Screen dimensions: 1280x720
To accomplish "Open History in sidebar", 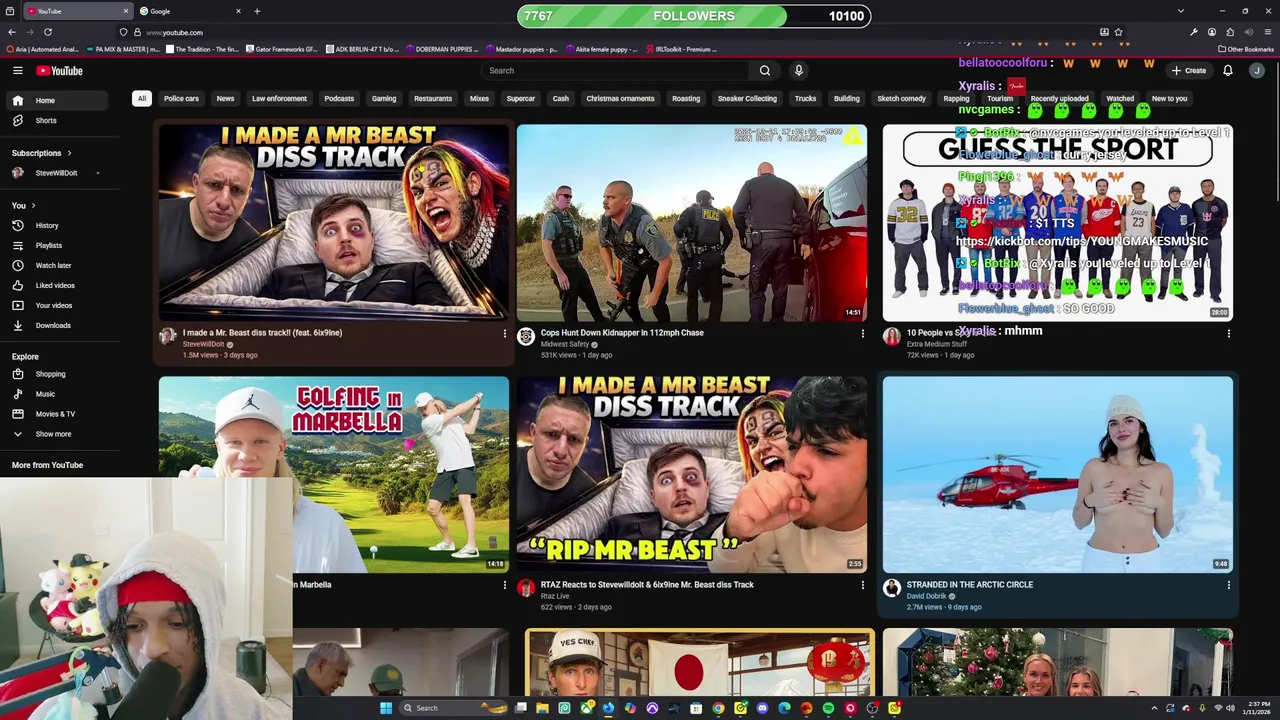I will point(58,225).
